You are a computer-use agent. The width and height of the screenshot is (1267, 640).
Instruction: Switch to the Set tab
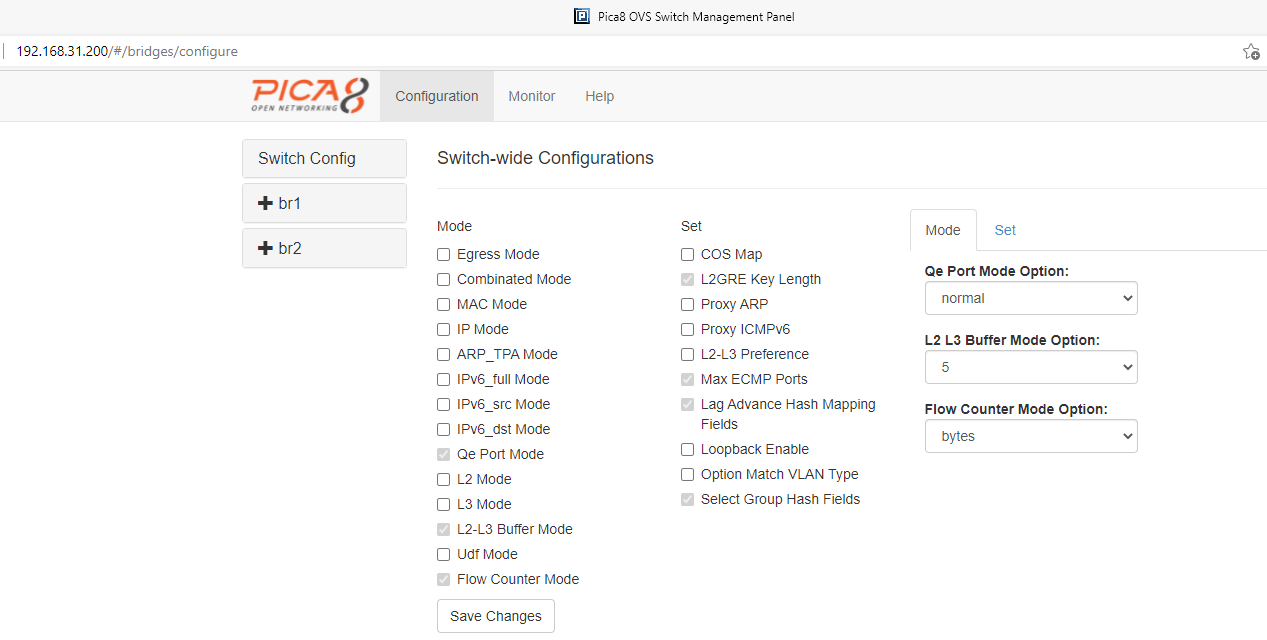coord(1005,230)
